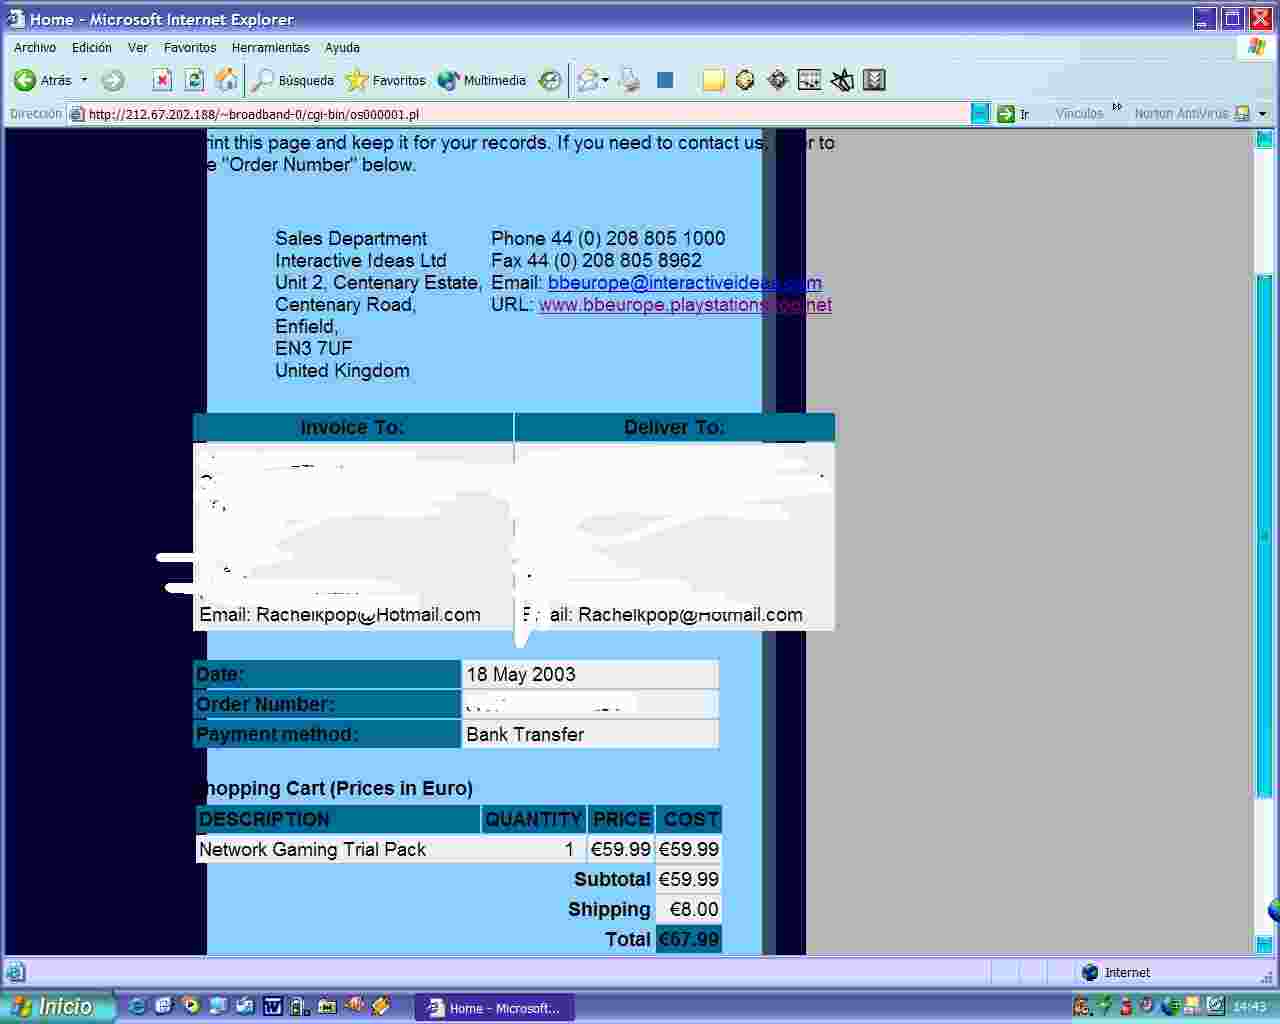The width and height of the screenshot is (1280, 1024).
Task: Click the Internet Explorer title bar icon
Action: 16,18
